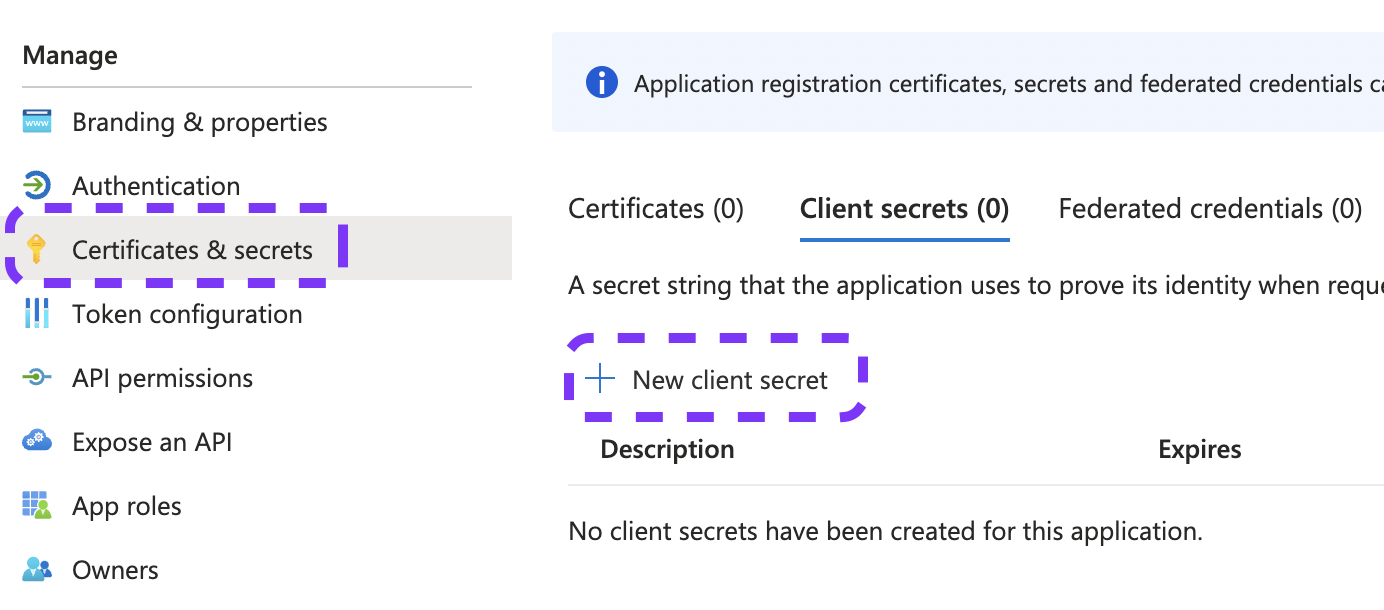Switch to the Certificates tab
Viewport: 1384px width, 610px height.
coord(655,208)
